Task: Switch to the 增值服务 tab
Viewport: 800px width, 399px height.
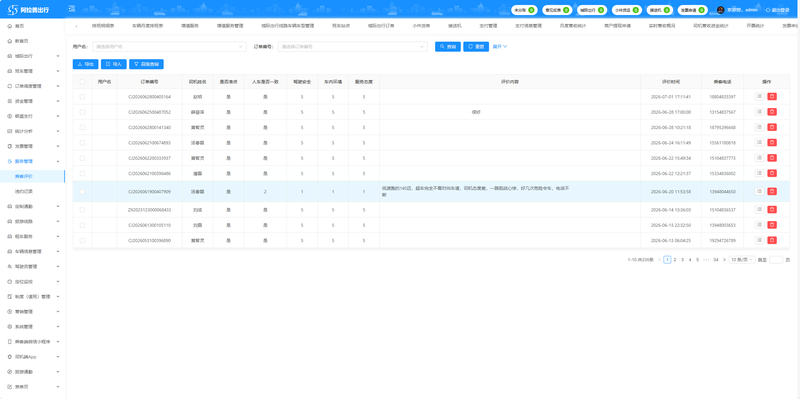Action: 190,26
